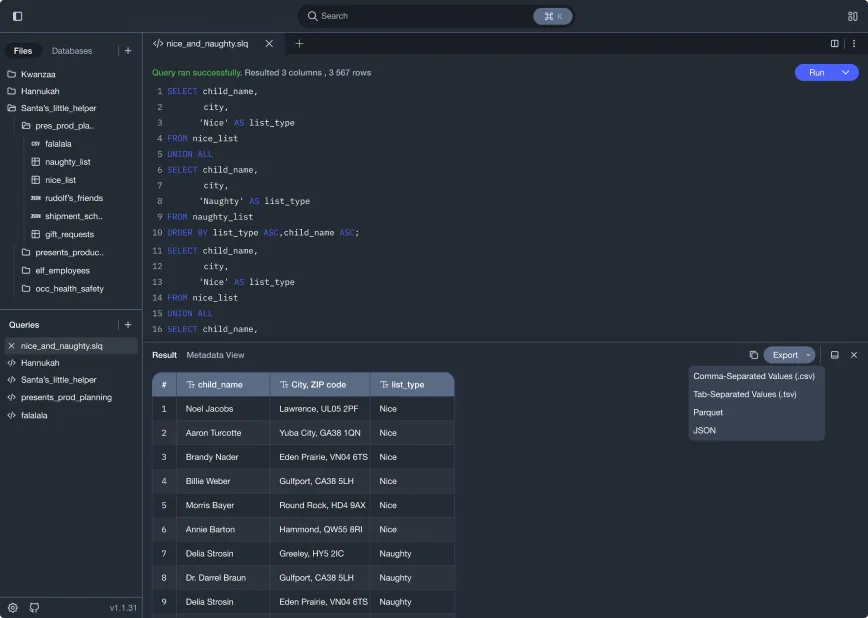Select Brandy Nader cell

(x=223, y=457)
